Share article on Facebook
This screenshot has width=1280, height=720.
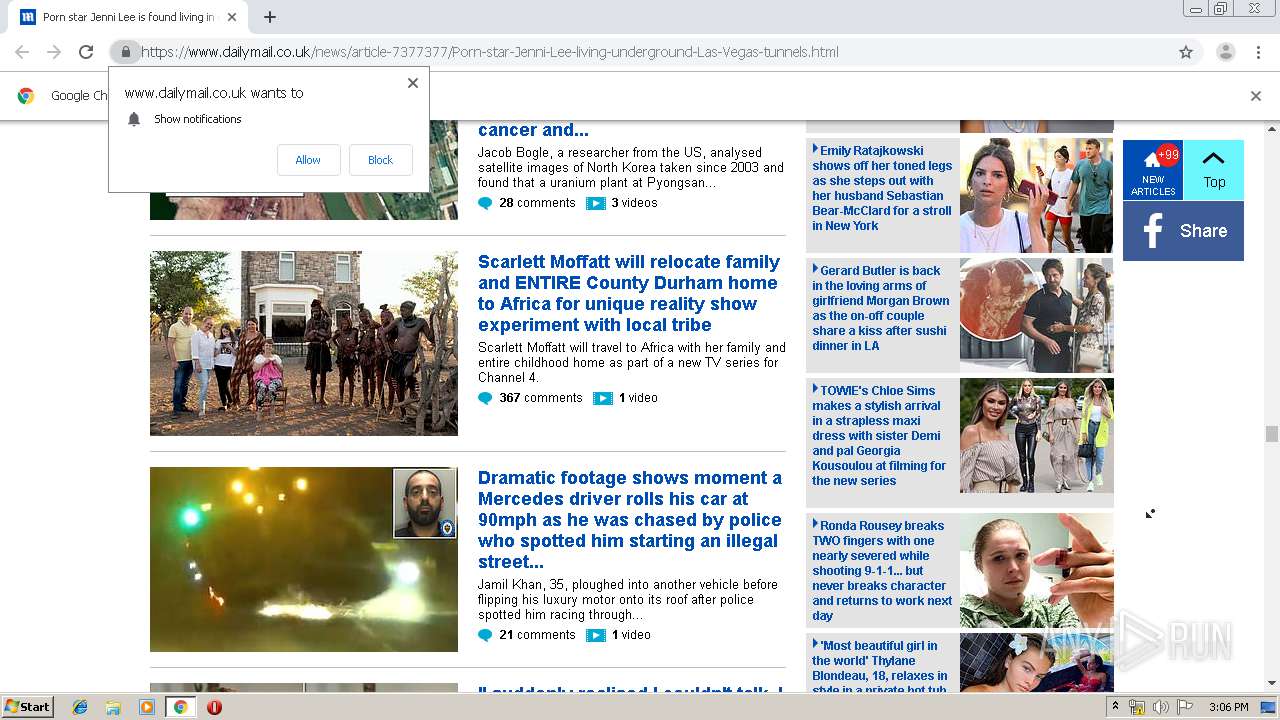(x=1183, y=231)
